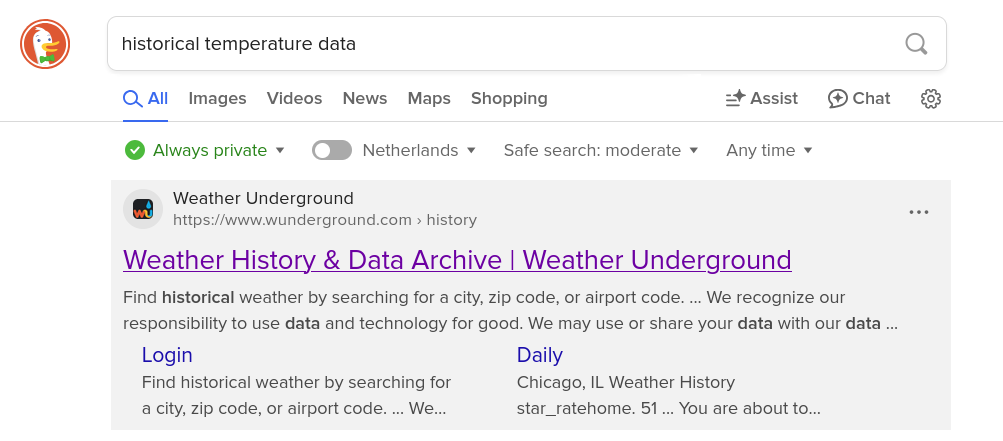
Task: Open the Safe search: moderate dropdown
Action: click(x=601, y=150)
